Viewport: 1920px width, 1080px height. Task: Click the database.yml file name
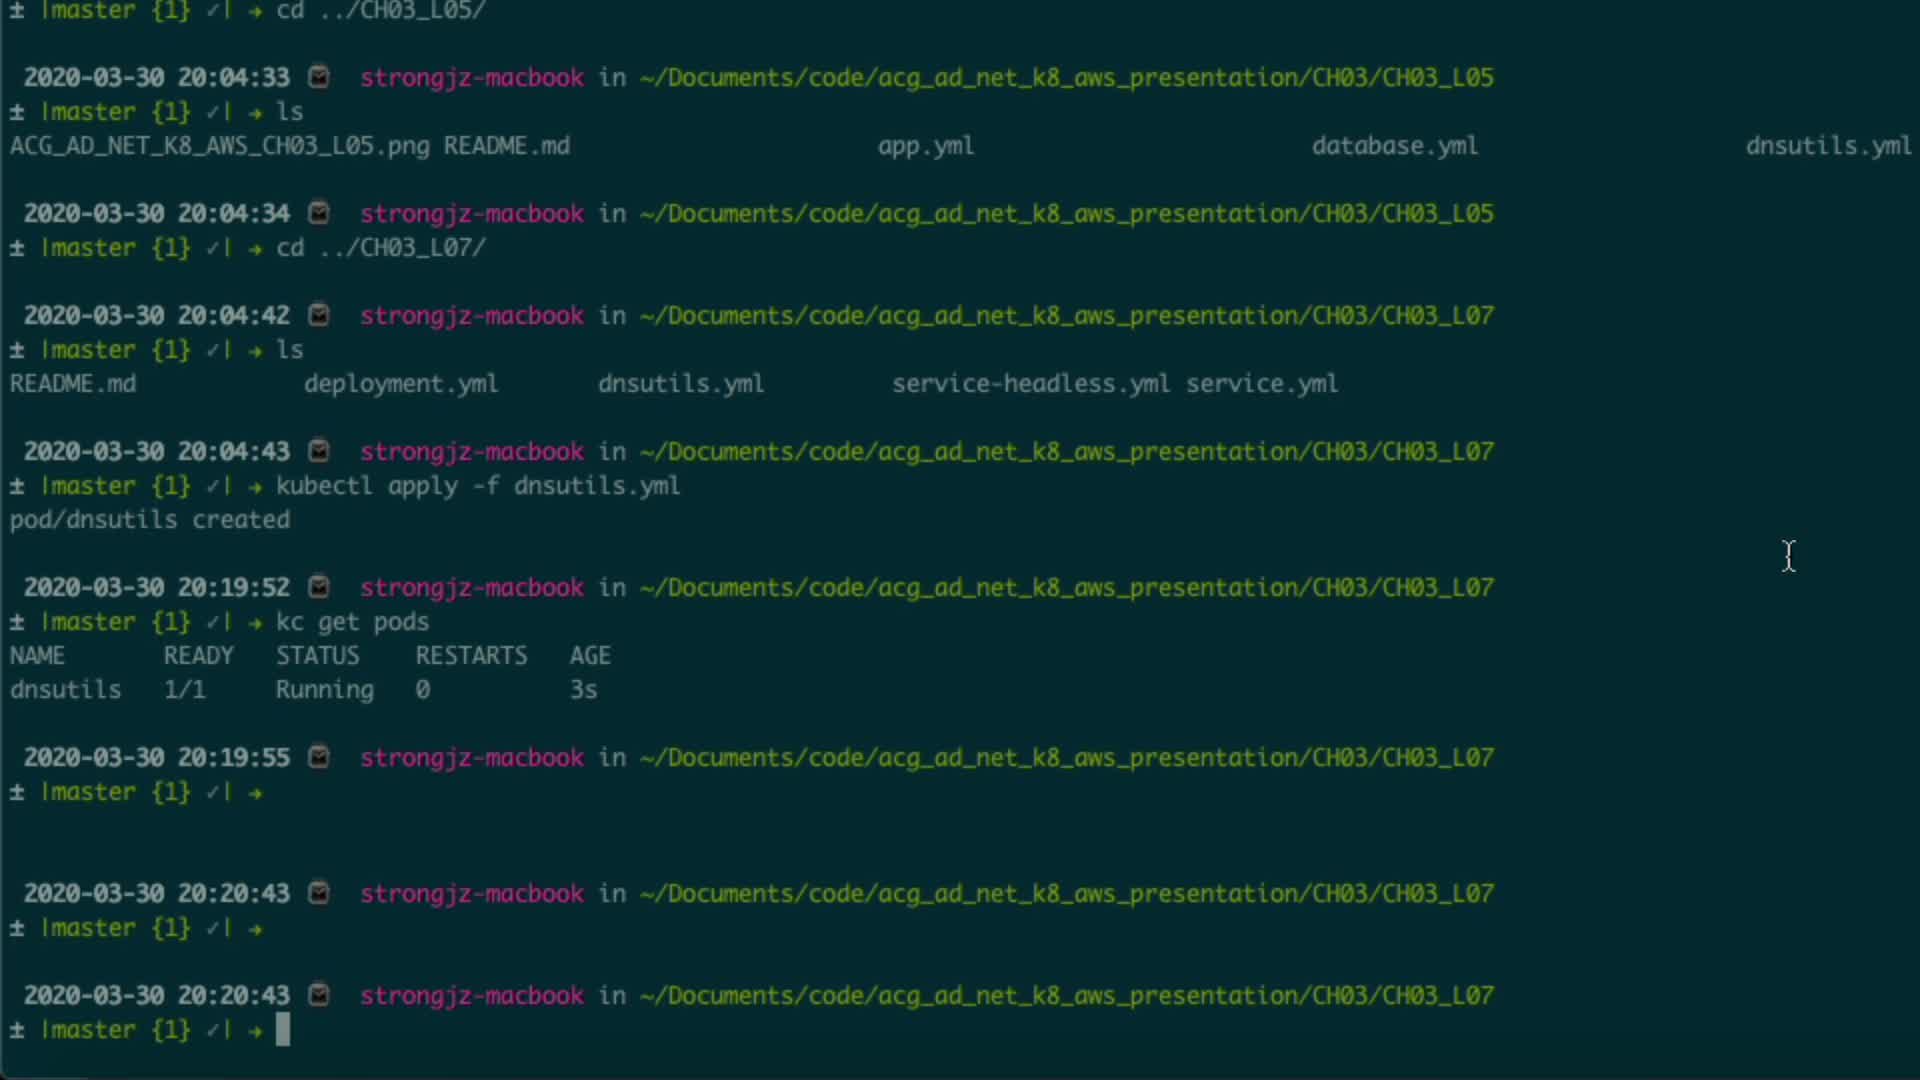1394,146
